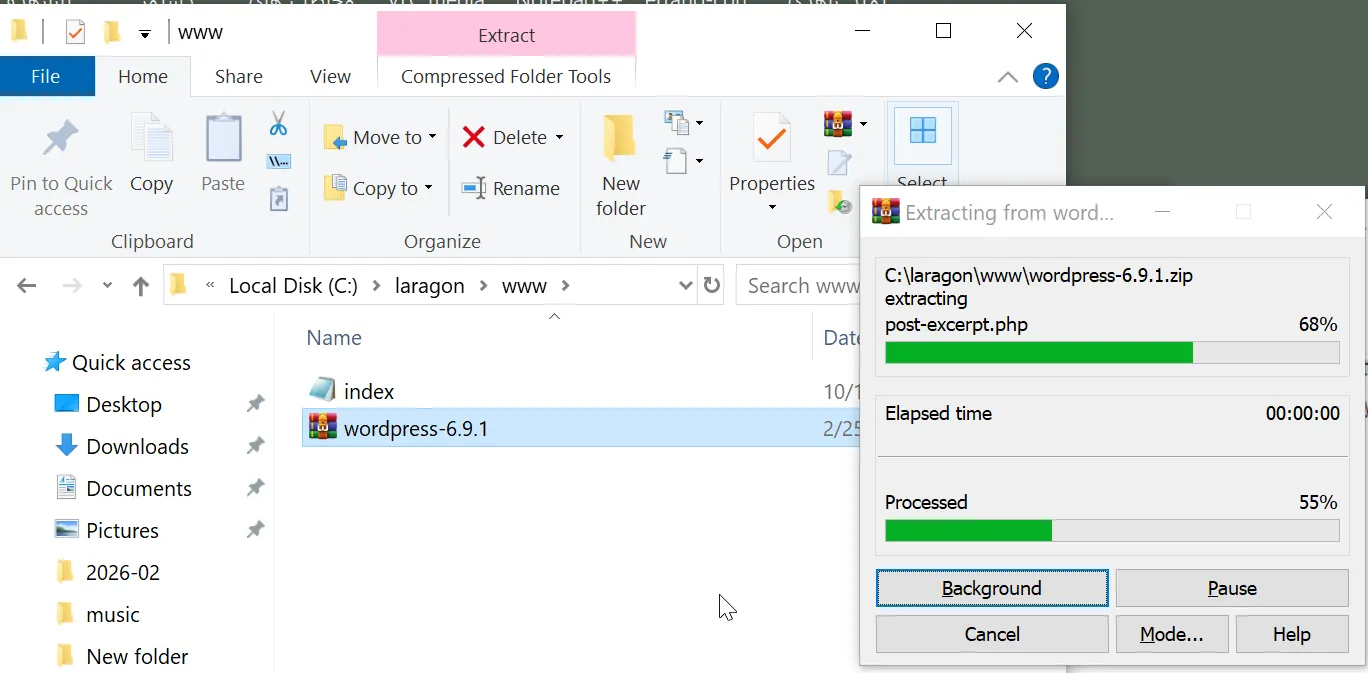Switch to the Home ribbon tab
The width and height of the screenshot is (1368, 673).
coord(143,76)
